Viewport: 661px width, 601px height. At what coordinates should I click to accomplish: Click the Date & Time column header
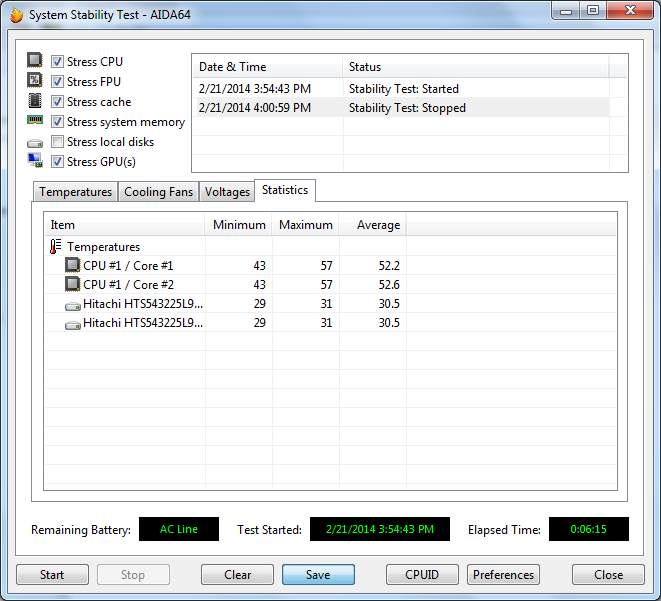268,67
